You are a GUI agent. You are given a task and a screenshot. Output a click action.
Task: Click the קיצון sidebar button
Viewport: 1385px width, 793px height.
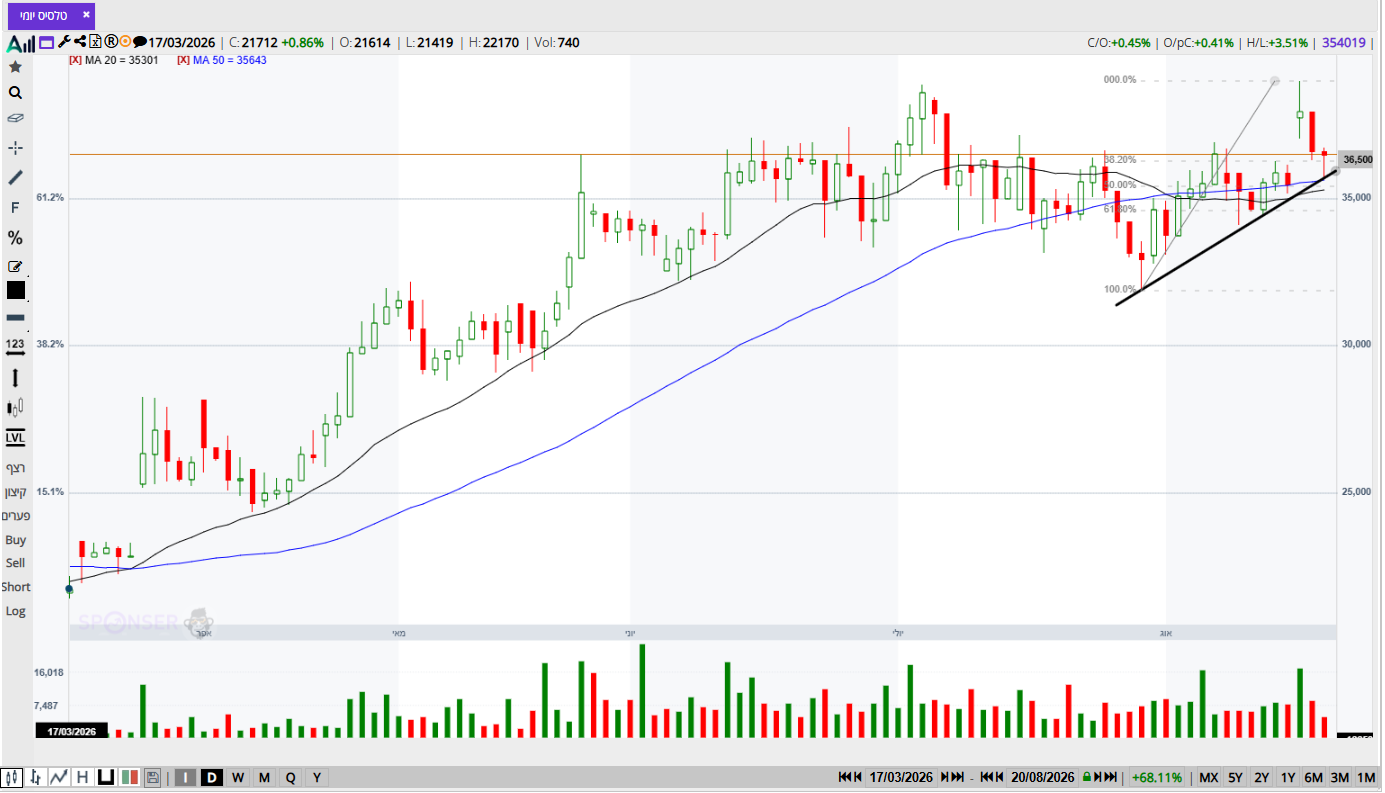(15, 492)
